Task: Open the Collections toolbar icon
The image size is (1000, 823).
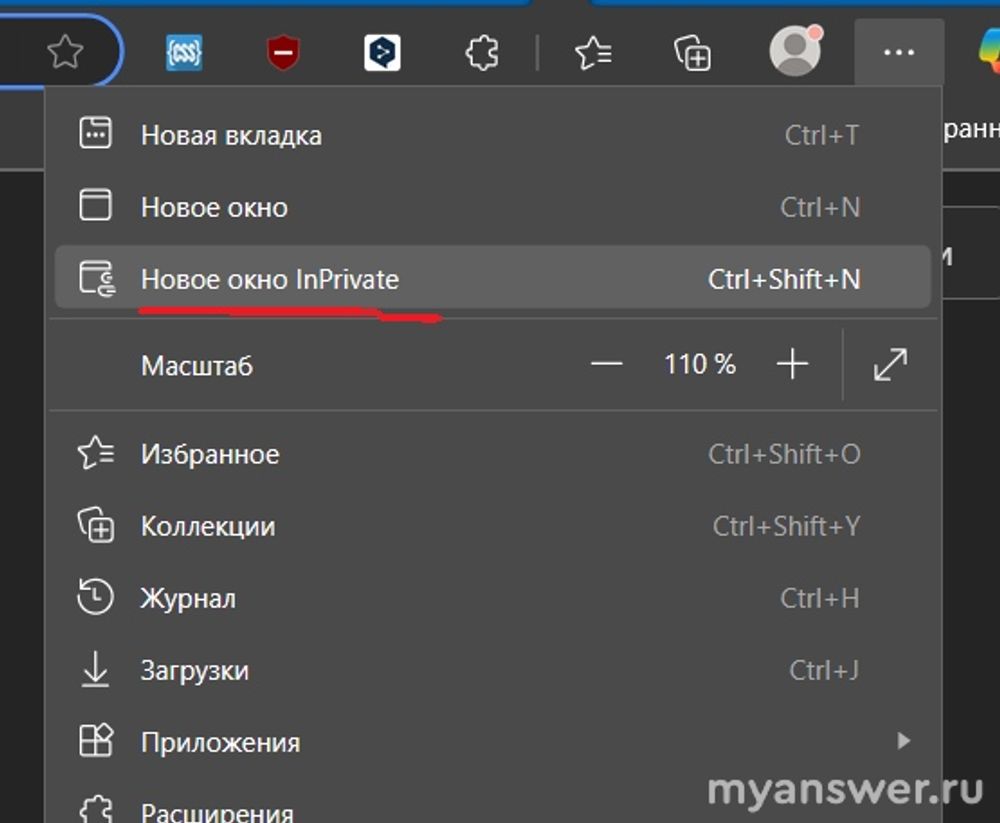Action: click(692, 53)
